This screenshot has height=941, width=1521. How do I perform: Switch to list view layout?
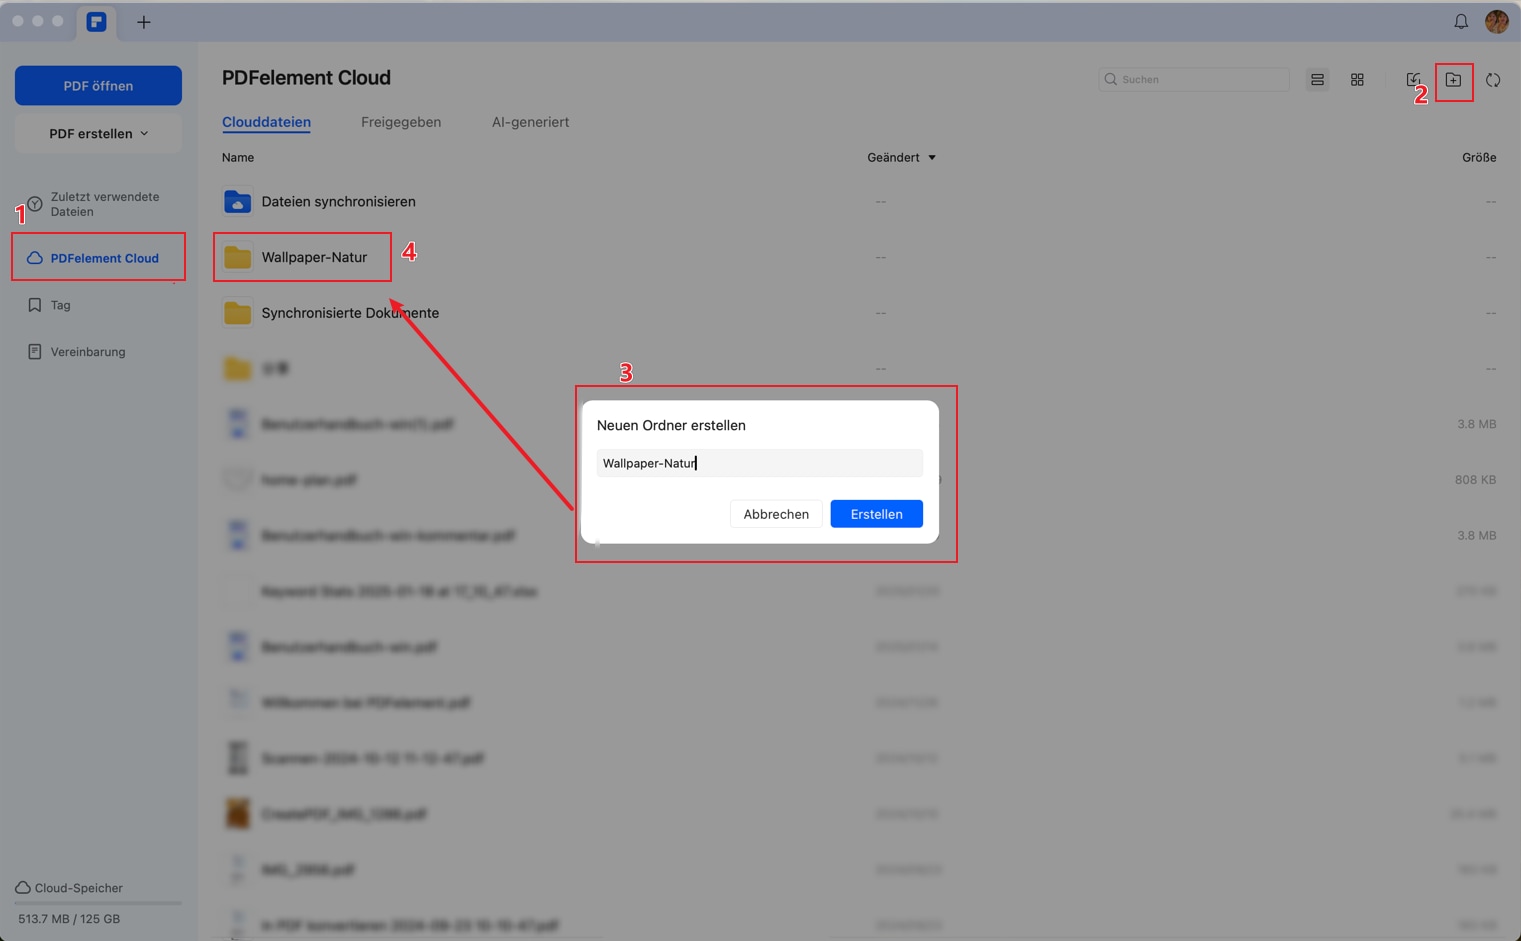pyautogui.click(x=1317, y=80)
